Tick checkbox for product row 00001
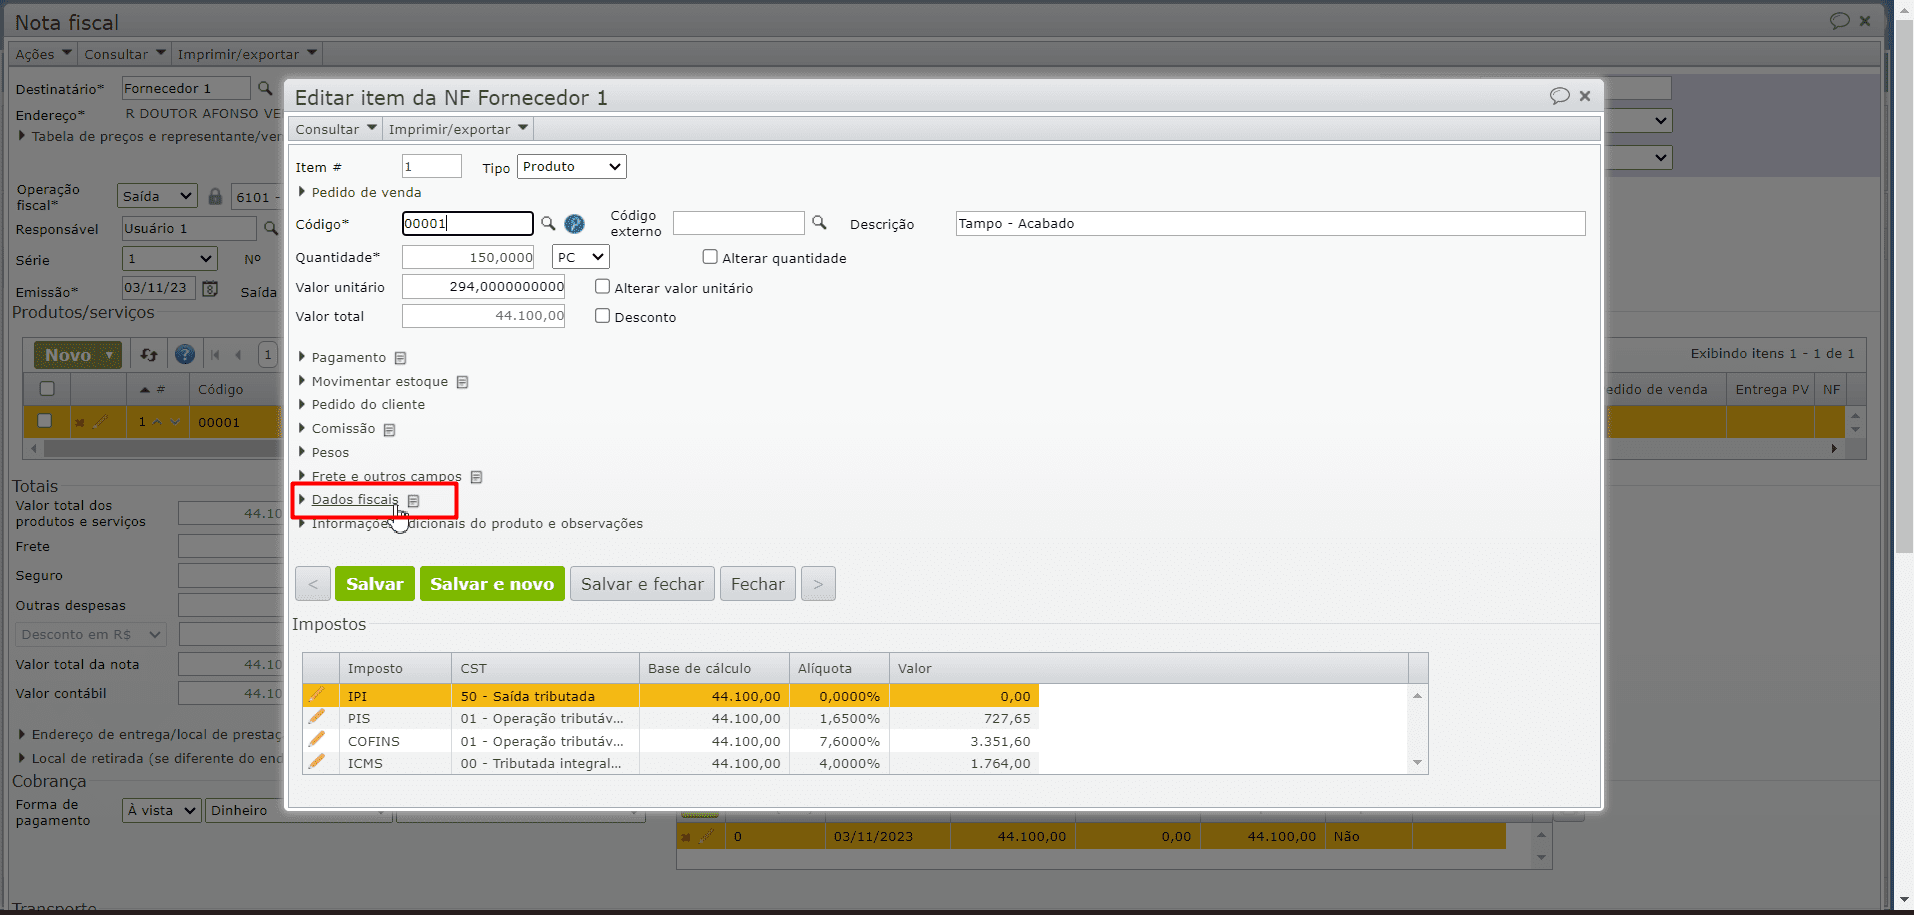The width and height of the screenshot is (1914, 915). click(44, 421)
